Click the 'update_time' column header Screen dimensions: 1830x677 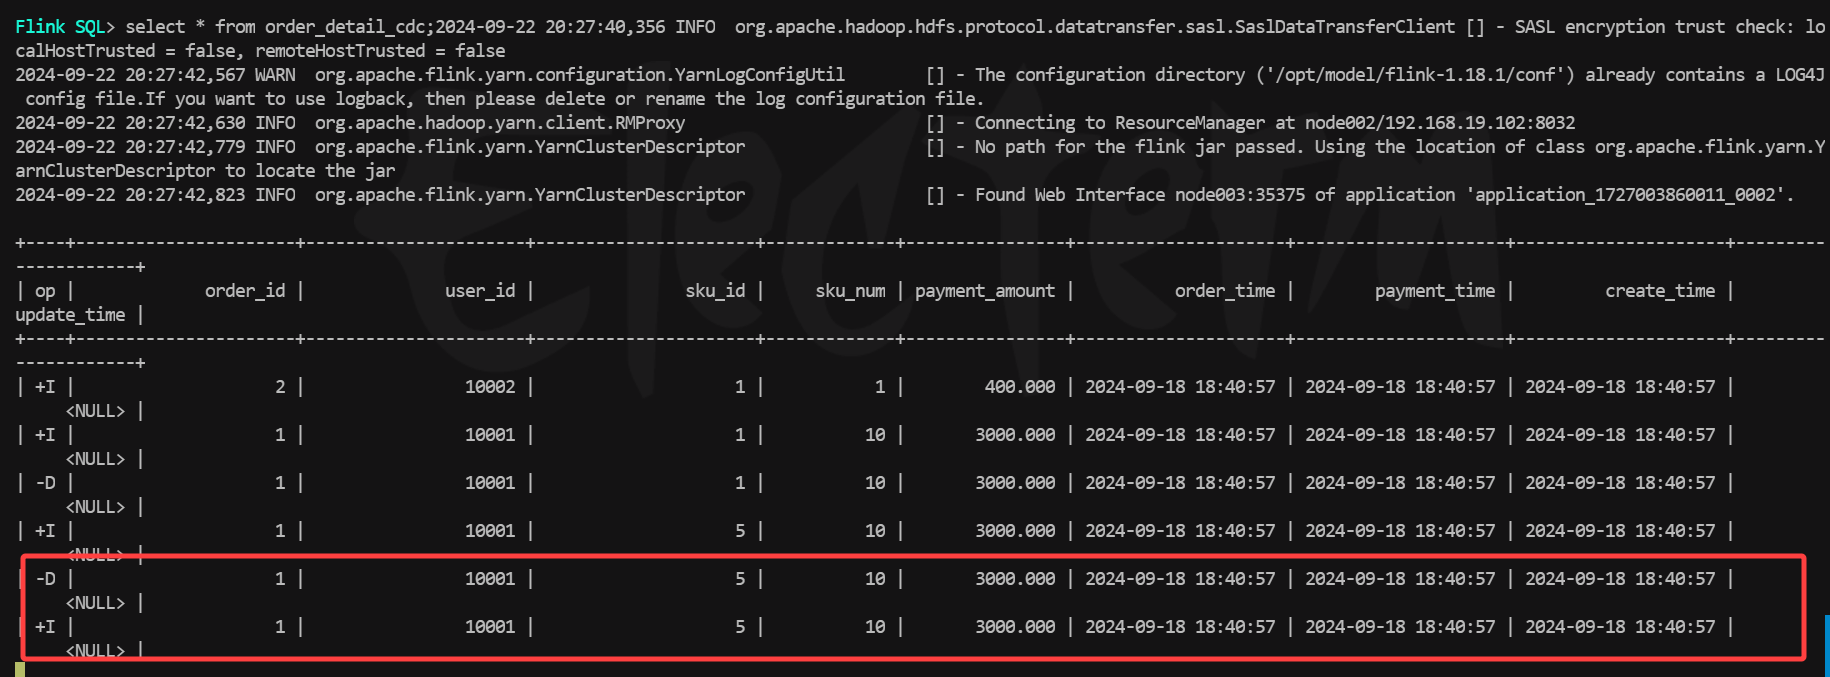point(70,315)
